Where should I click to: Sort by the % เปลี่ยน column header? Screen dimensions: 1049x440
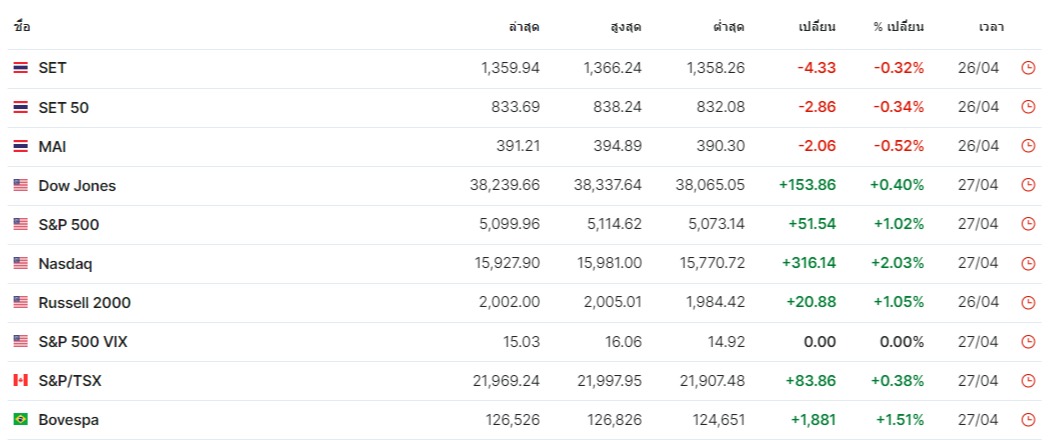click(x=898, y=27)
